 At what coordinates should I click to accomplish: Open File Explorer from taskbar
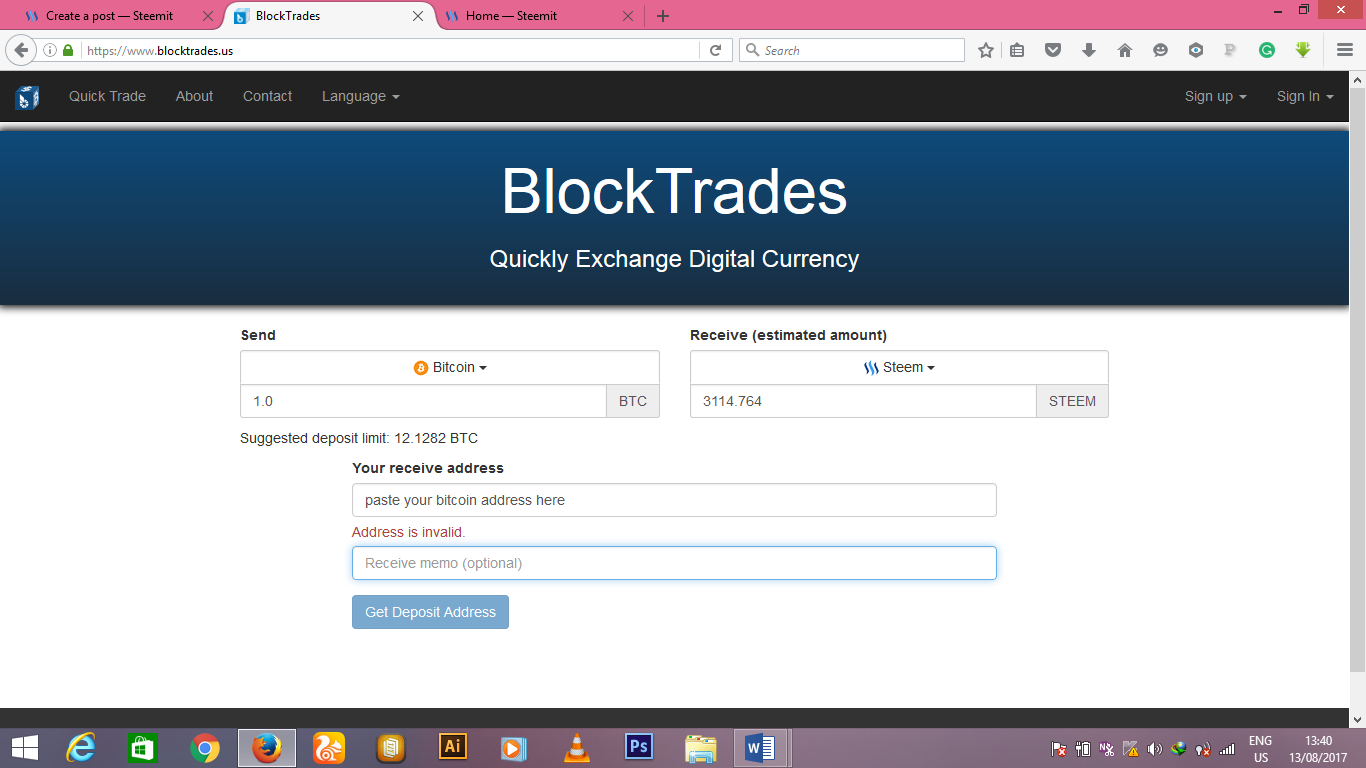(x=701, y=748)
